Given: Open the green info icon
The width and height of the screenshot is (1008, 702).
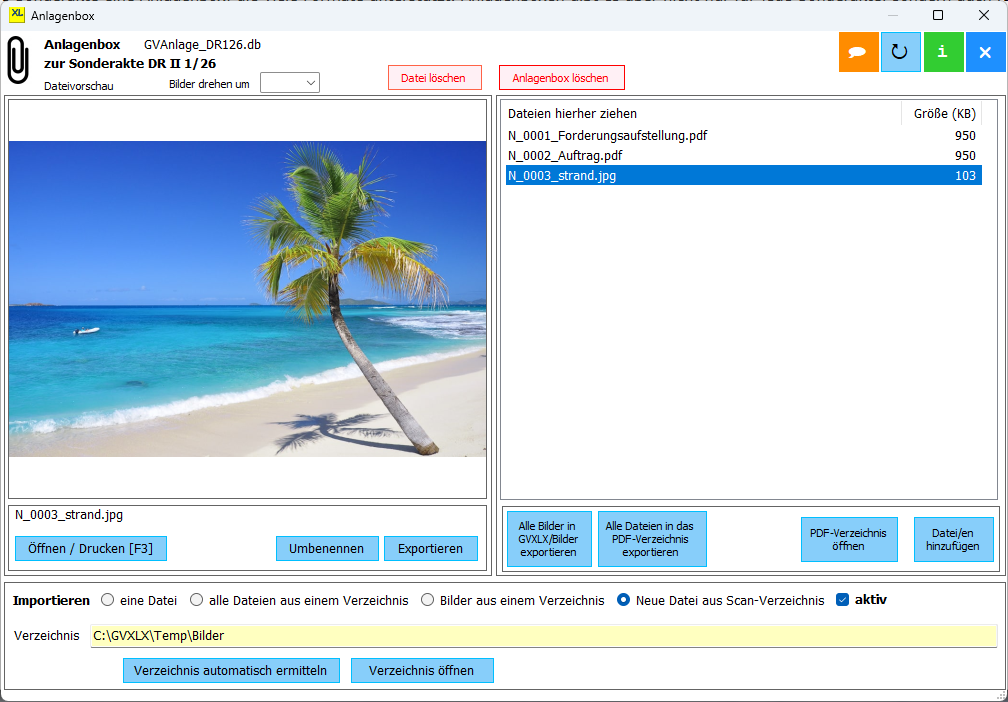Looking at the screenshot, I should pos(943,52).
